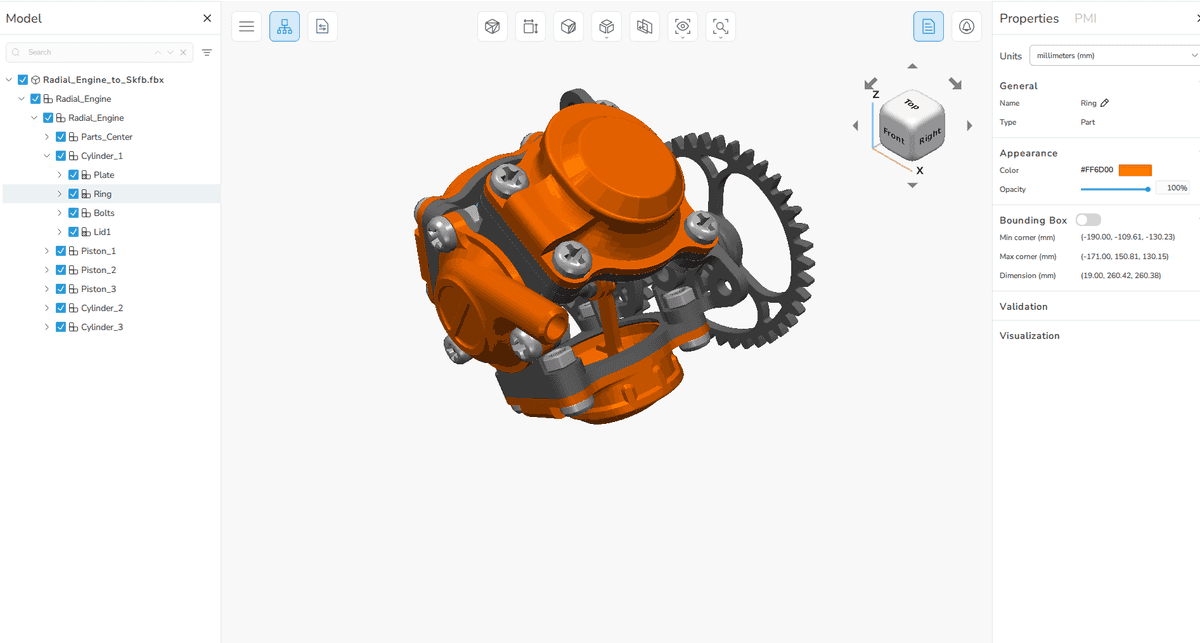
Task: Select the isometric home view icon
Action: click(492, 26)
